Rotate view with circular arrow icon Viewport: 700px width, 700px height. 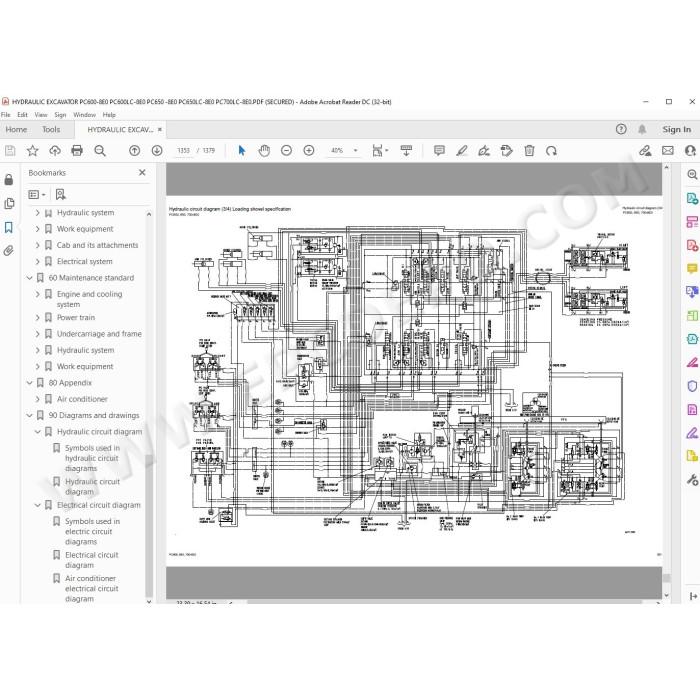[x=551, y=151]
